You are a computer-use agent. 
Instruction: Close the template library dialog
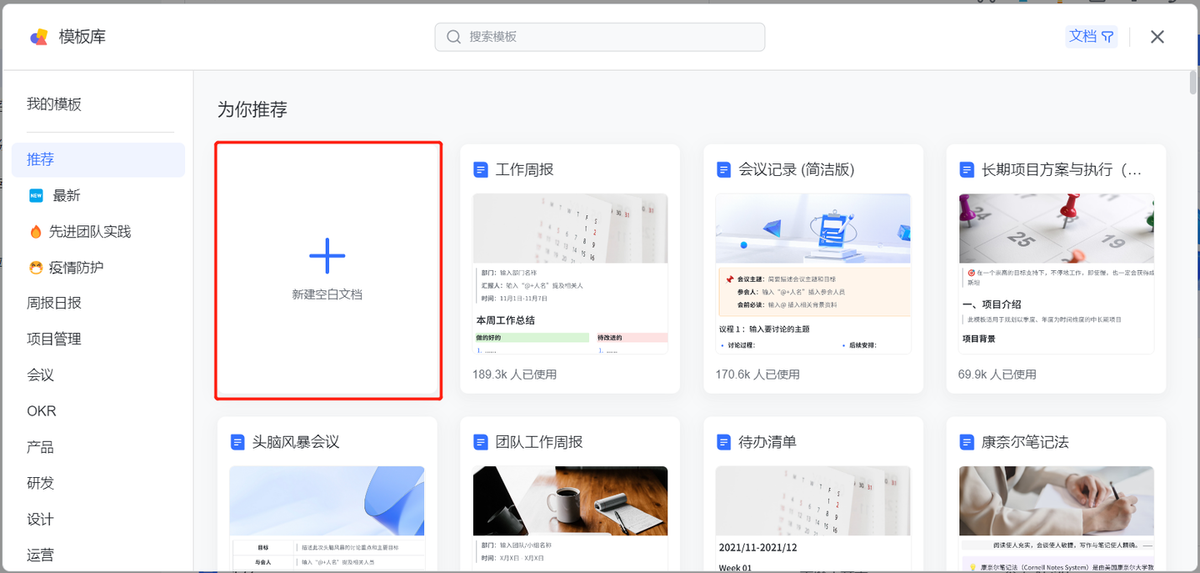[x=1157, y=37]
